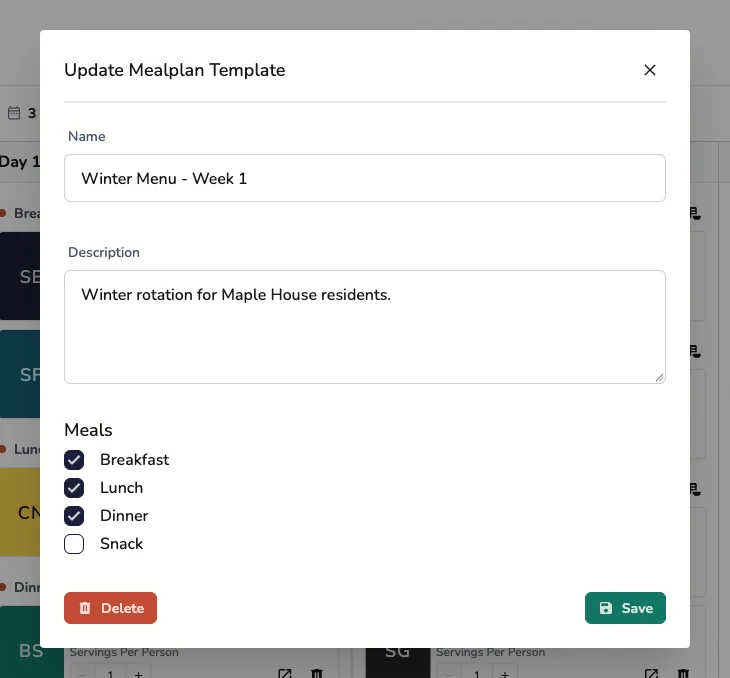The height and width of the screenshot is (678, 730).
Task: Uncheck the Breakfast meal checkbox
Action: (74, 460)
